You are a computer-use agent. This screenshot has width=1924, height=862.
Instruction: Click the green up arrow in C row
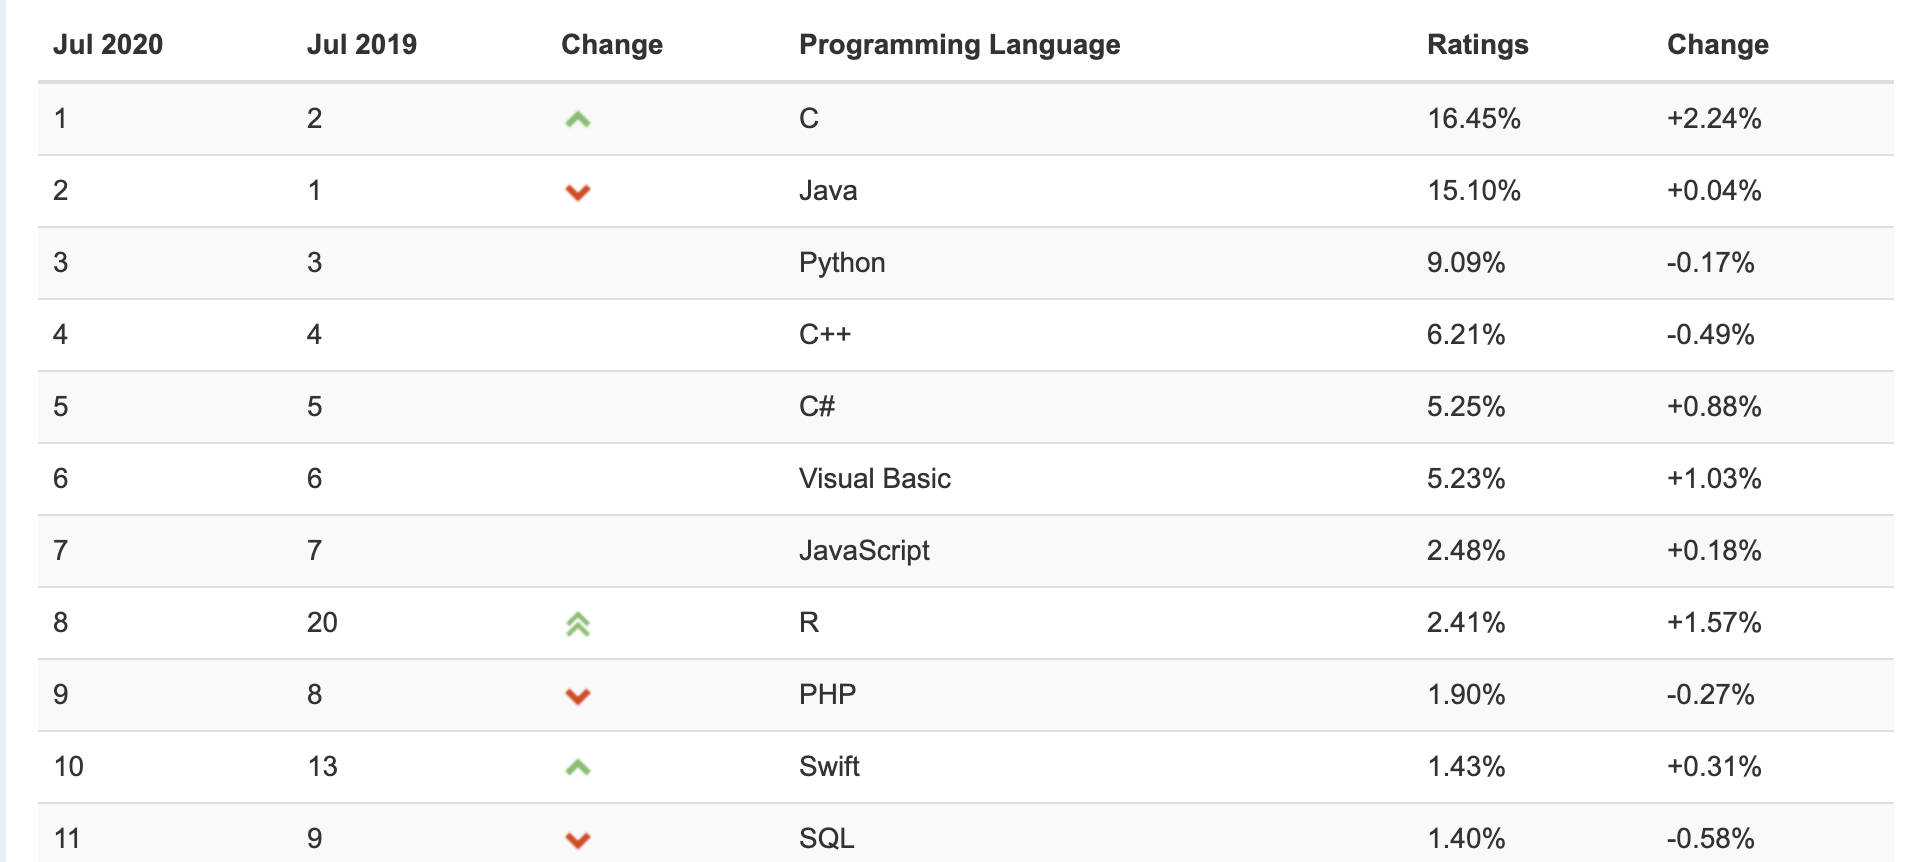(578, 120)
